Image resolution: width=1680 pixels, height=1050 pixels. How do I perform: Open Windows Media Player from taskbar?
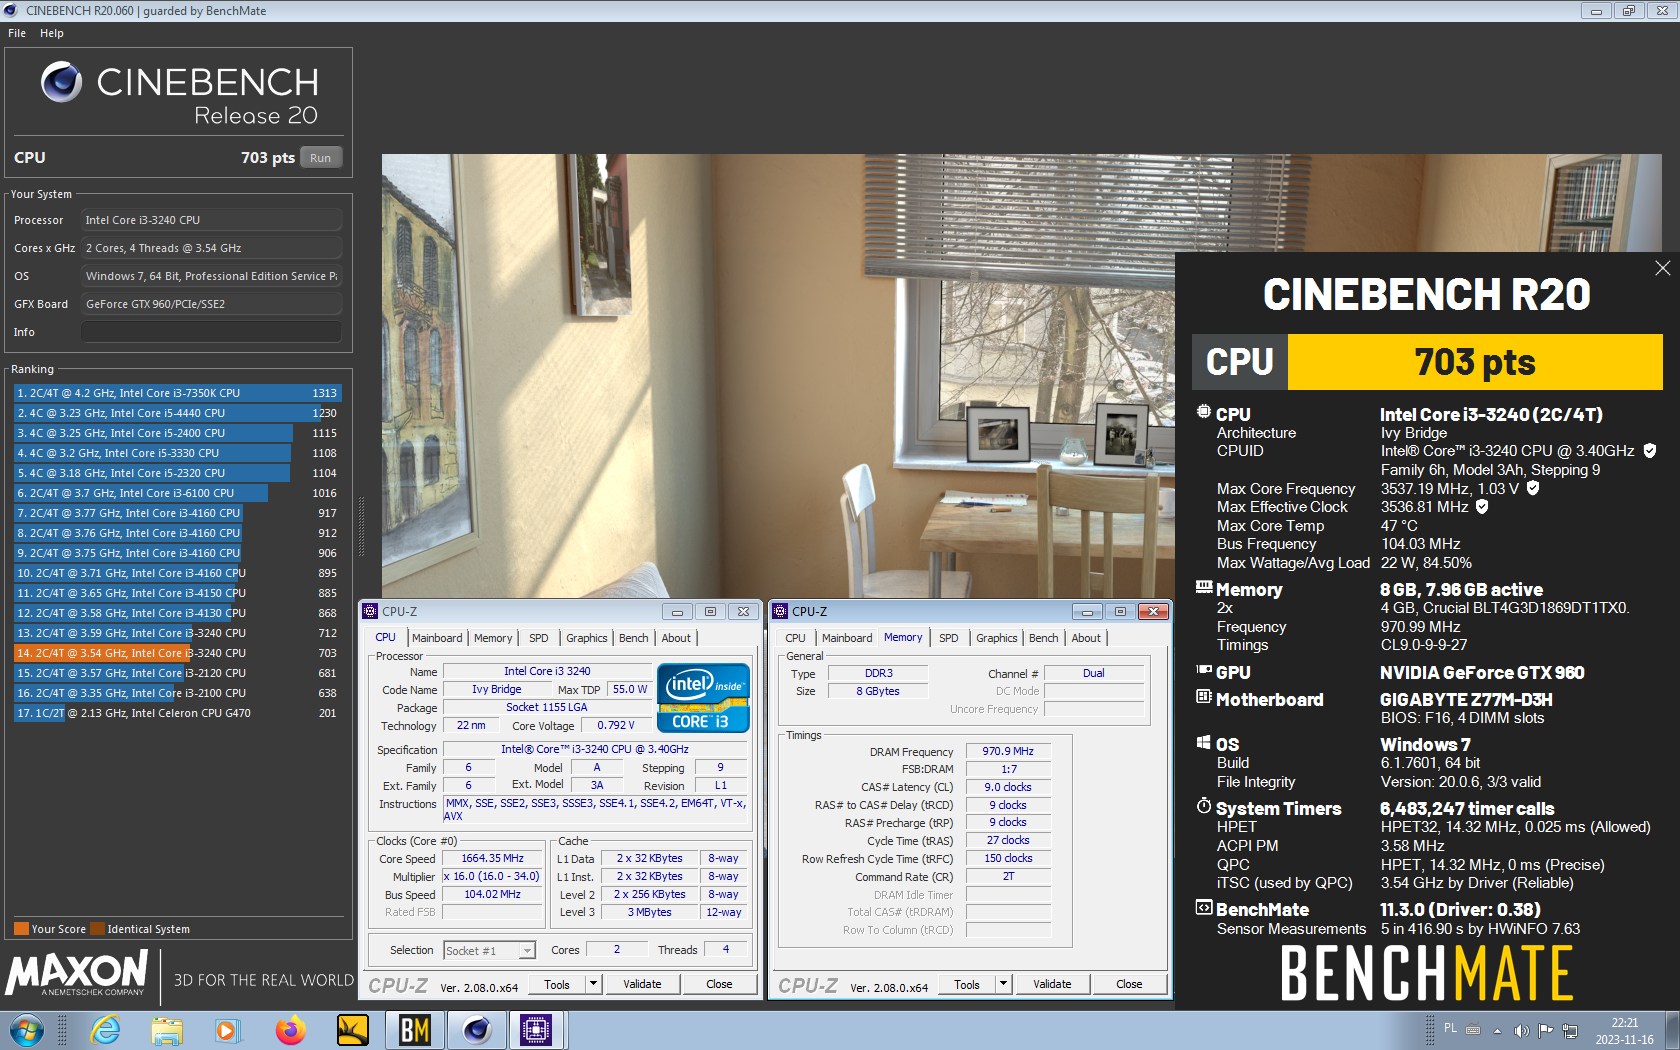[228, 1030]
